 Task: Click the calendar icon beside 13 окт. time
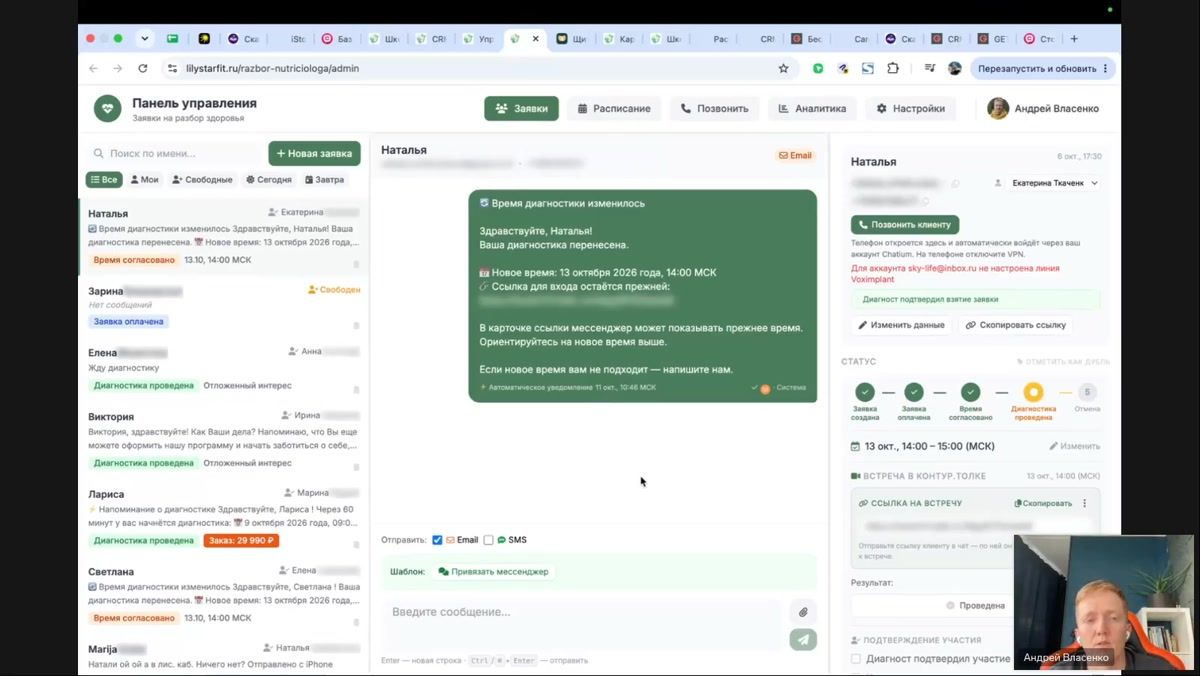coord(855,446)
